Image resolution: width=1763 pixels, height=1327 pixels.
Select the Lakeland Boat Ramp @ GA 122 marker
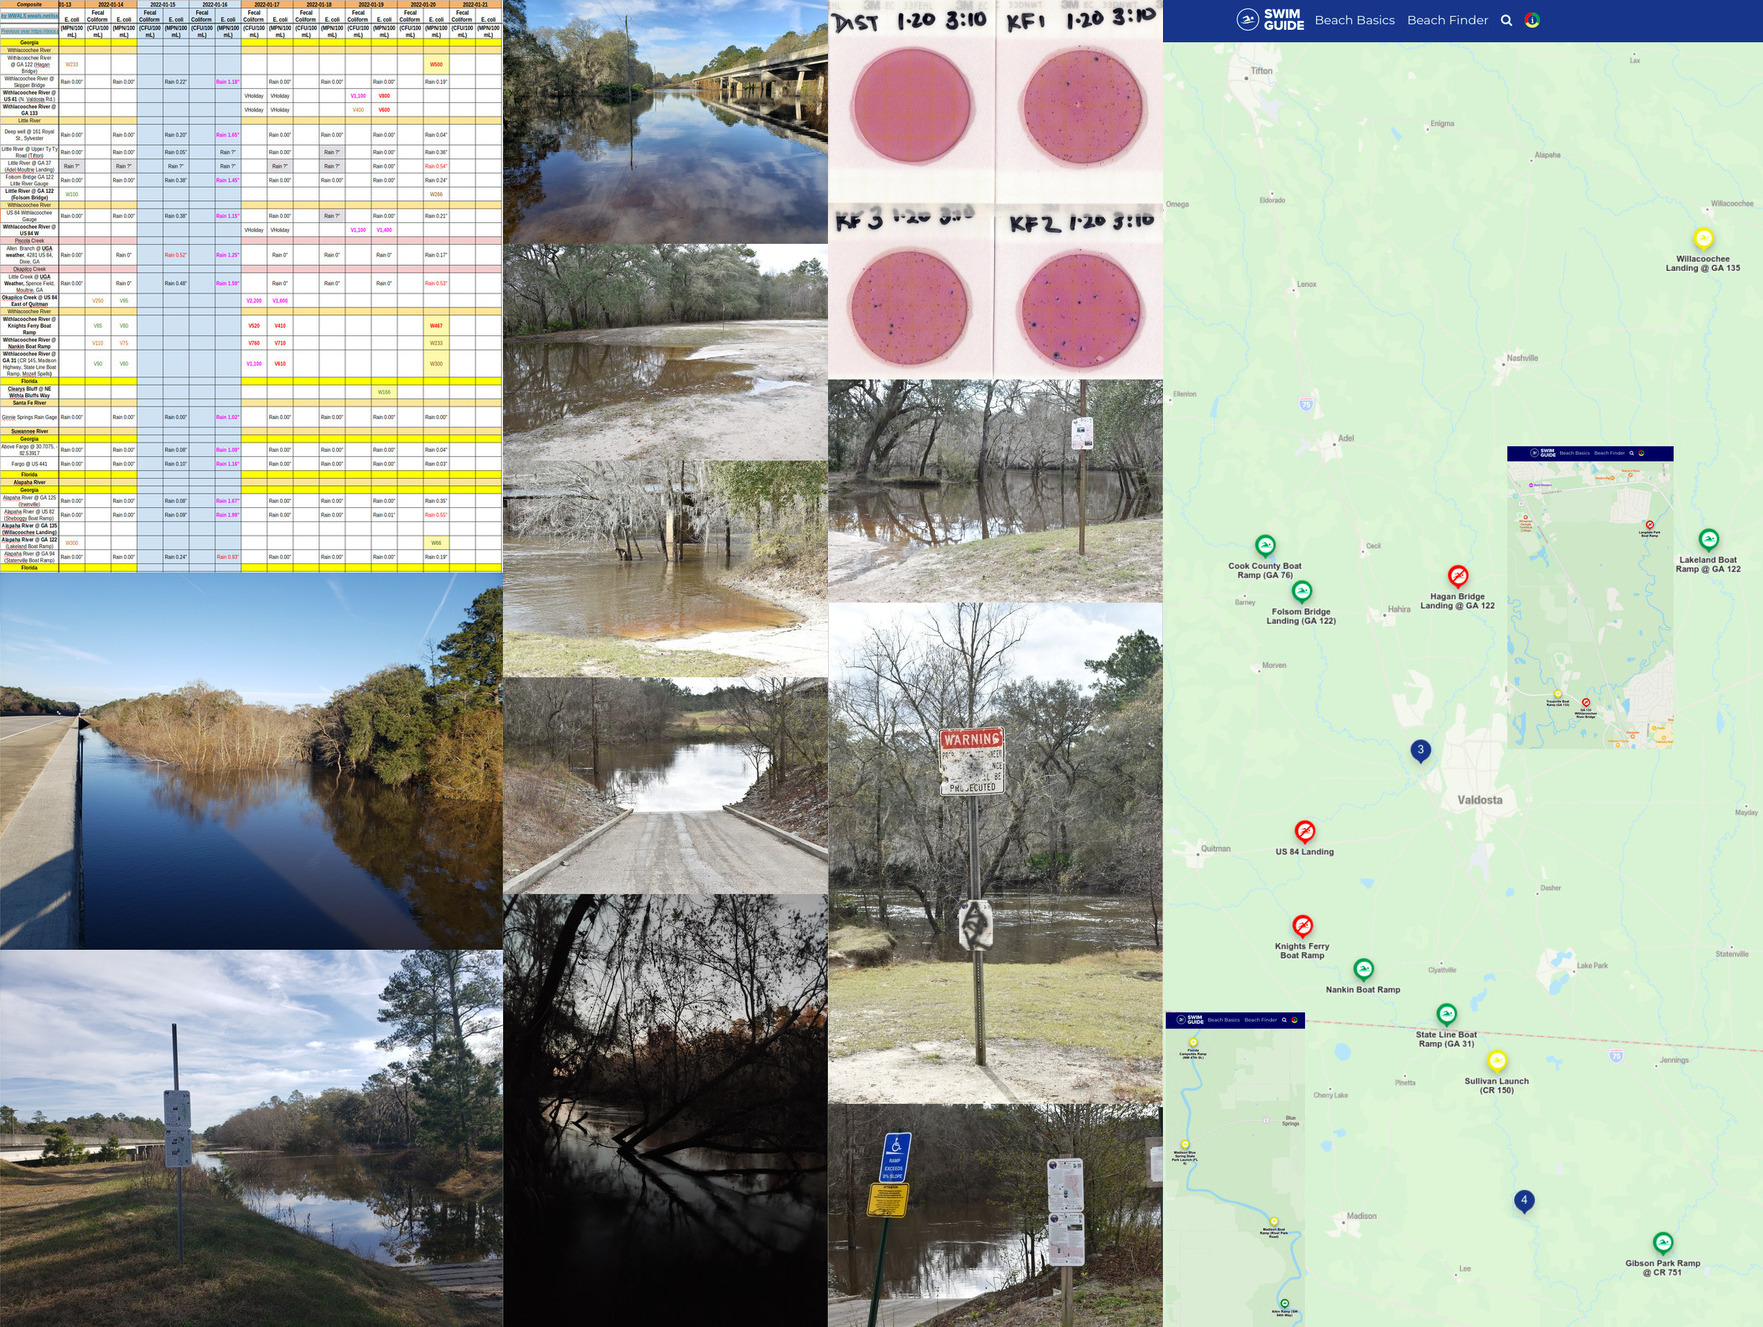(1709, 540)
